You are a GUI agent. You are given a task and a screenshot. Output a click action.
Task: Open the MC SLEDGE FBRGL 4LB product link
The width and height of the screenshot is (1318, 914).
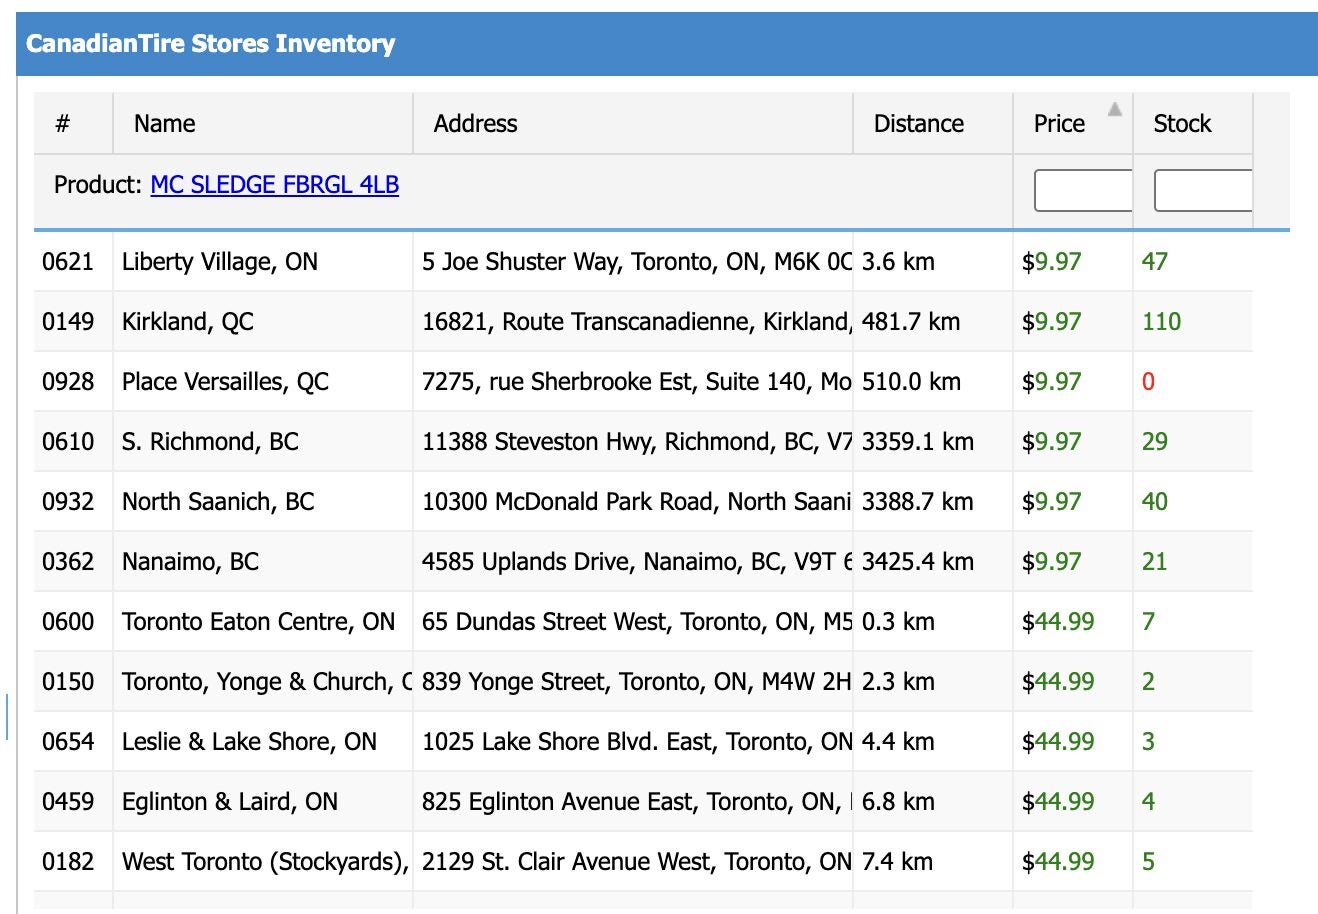point(275,185)
